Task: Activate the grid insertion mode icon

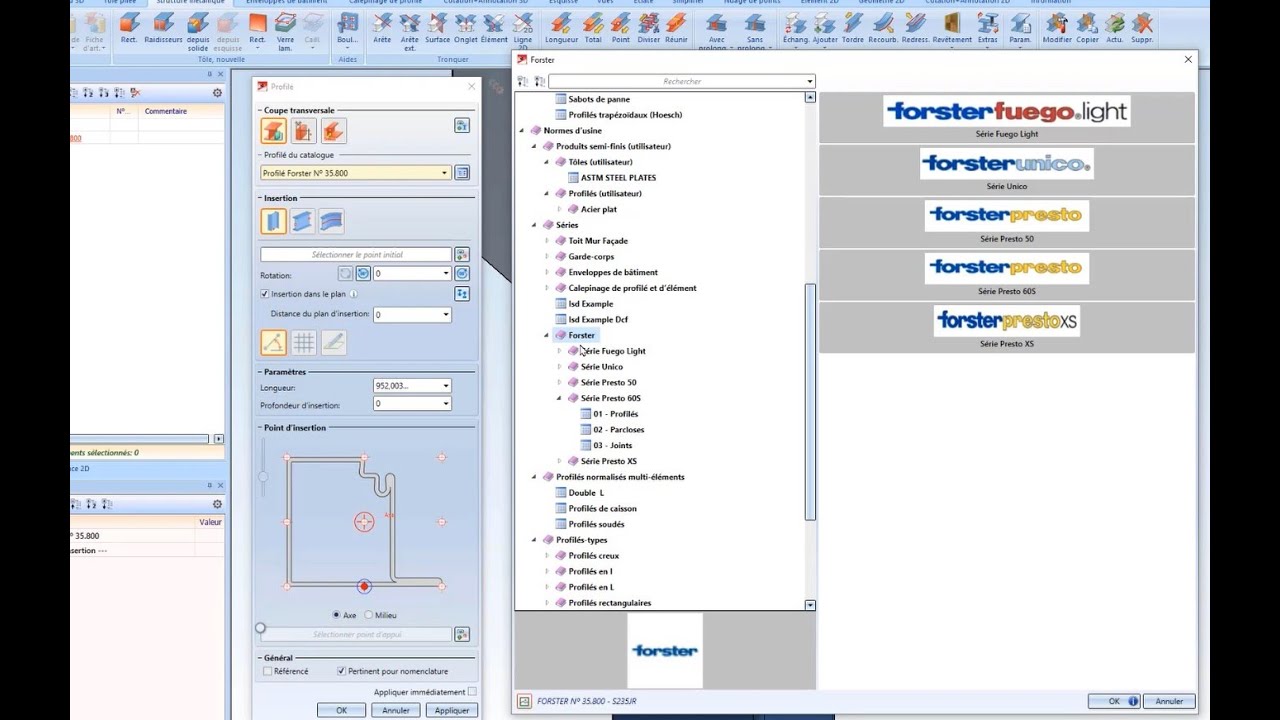Action: pyautogui.click(x=303, y=343)
